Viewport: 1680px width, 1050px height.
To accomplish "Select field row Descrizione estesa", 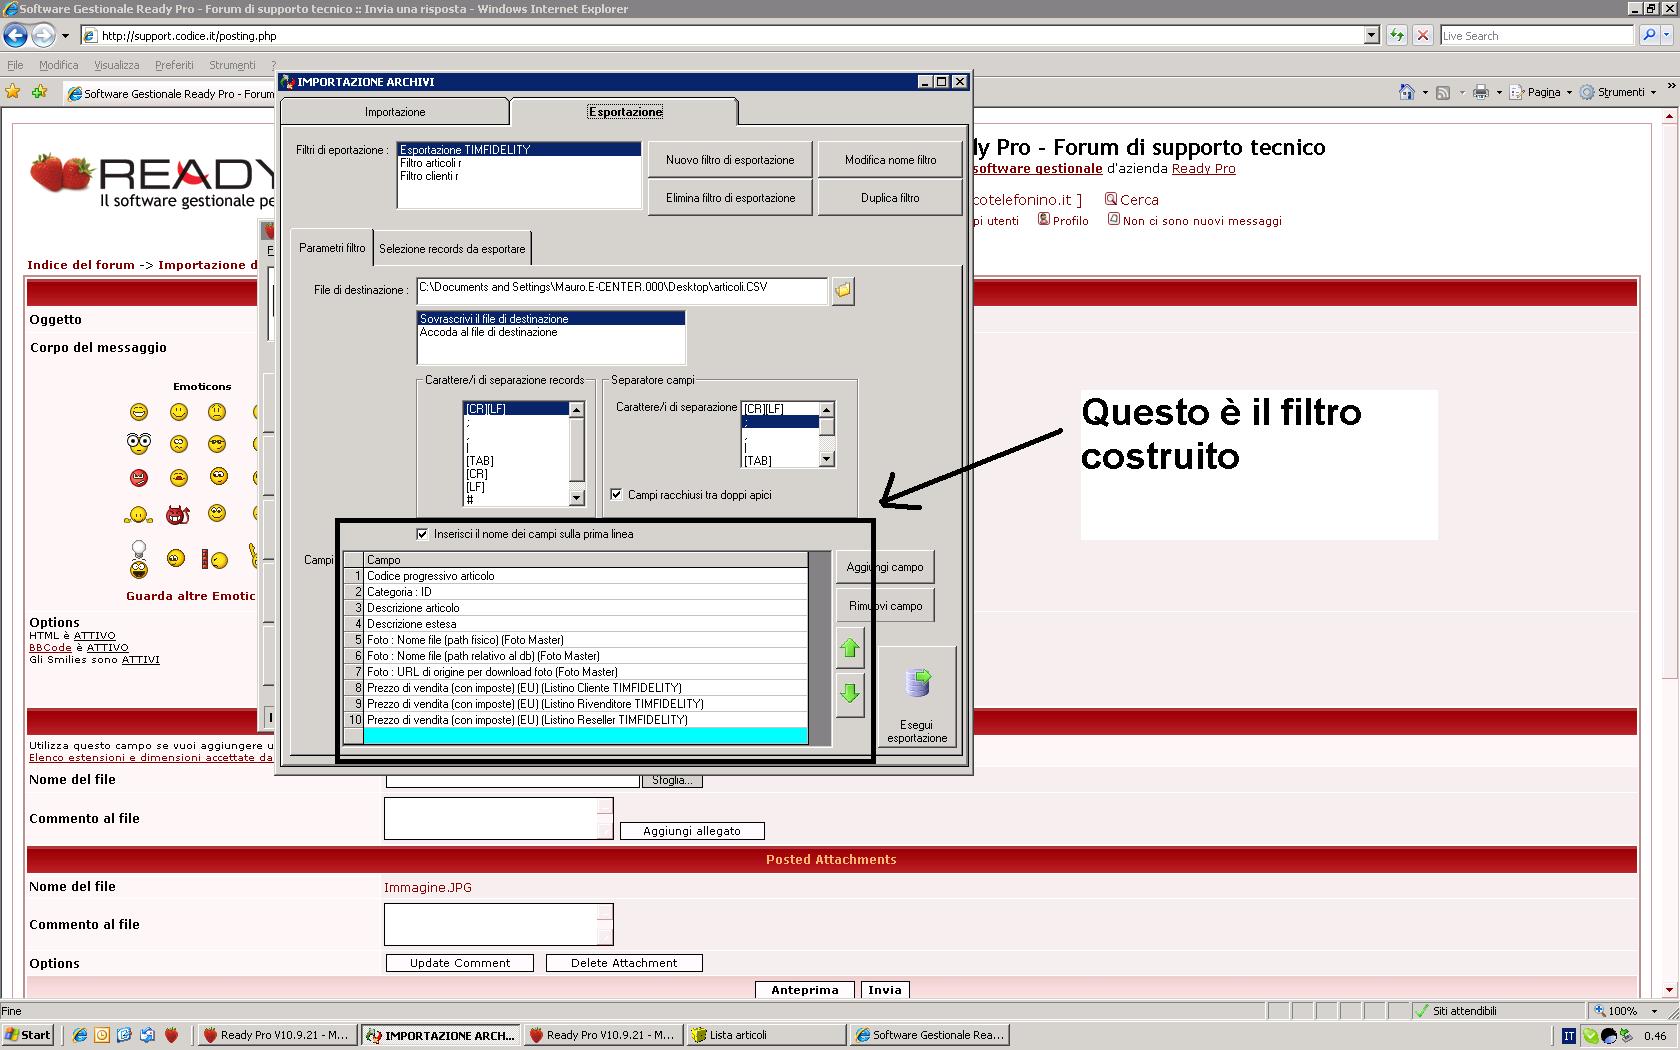I will 585,624.
